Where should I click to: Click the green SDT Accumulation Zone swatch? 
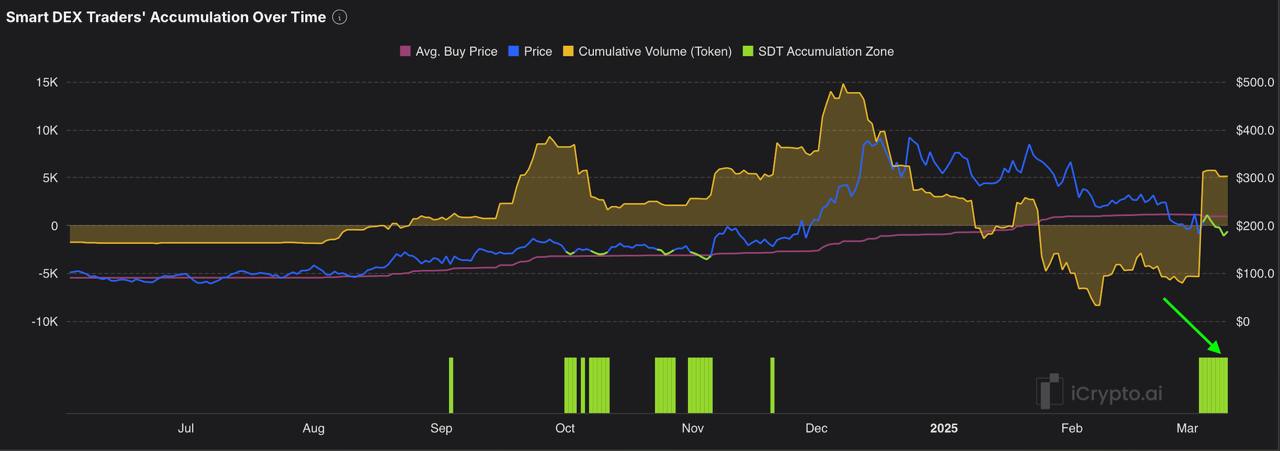747,51
